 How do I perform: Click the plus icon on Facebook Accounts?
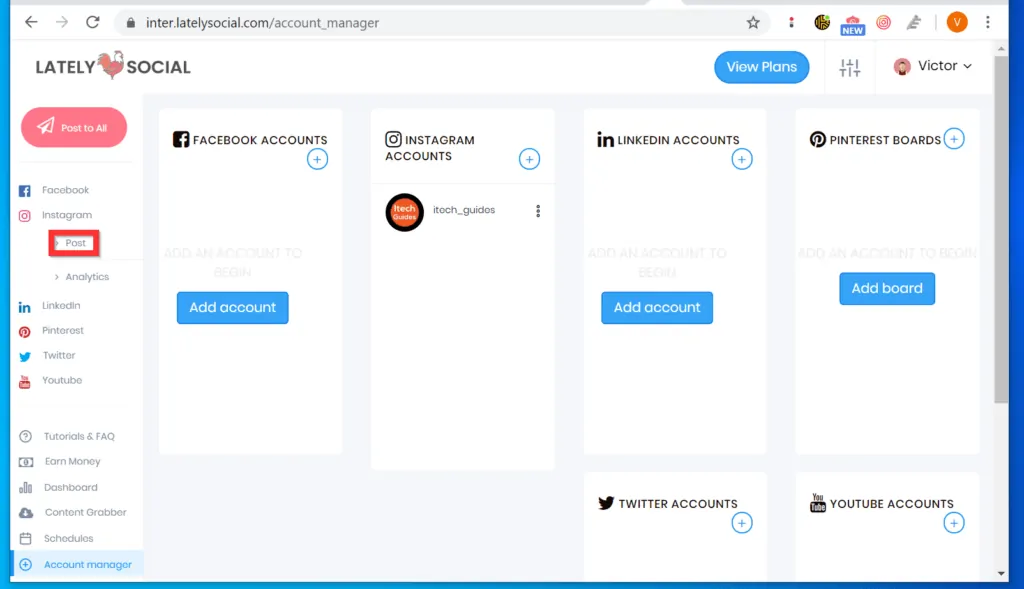[317, 159]
